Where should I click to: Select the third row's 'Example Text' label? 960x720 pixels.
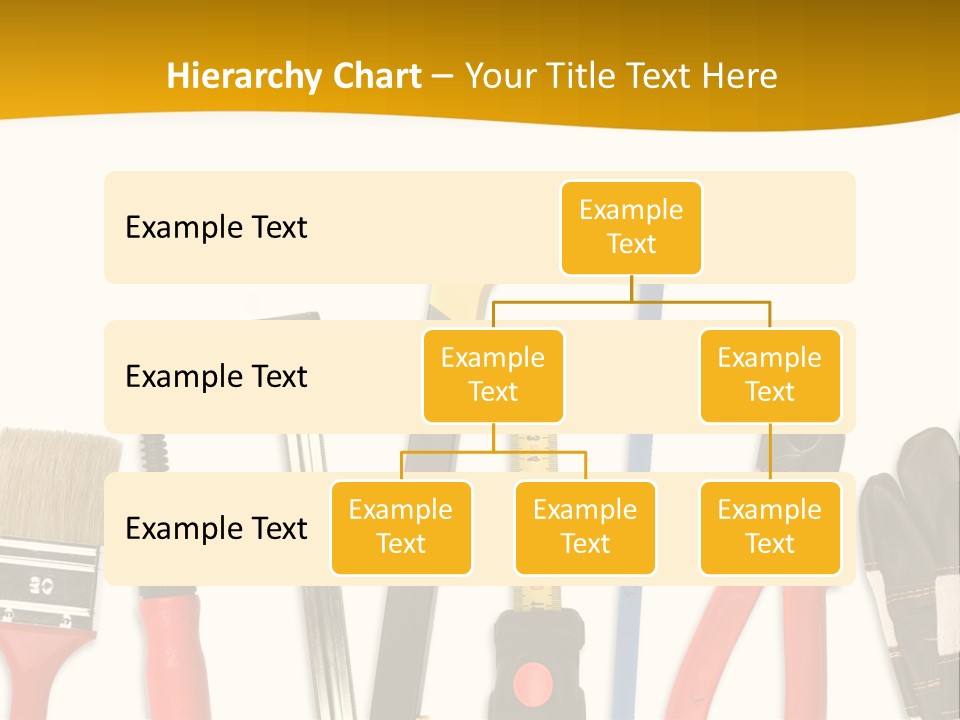coord(216,528)
